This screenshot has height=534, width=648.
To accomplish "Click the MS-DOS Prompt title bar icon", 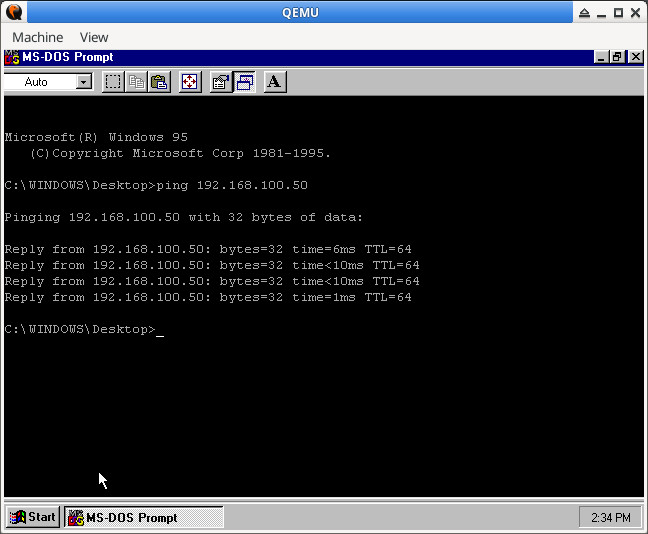I will click(12, 57).
